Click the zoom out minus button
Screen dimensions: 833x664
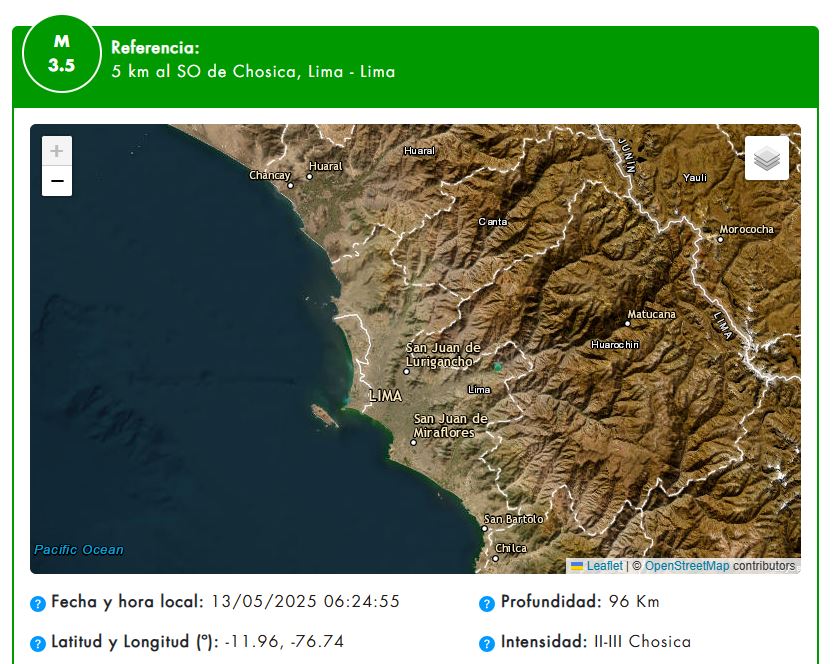(57, 181)
